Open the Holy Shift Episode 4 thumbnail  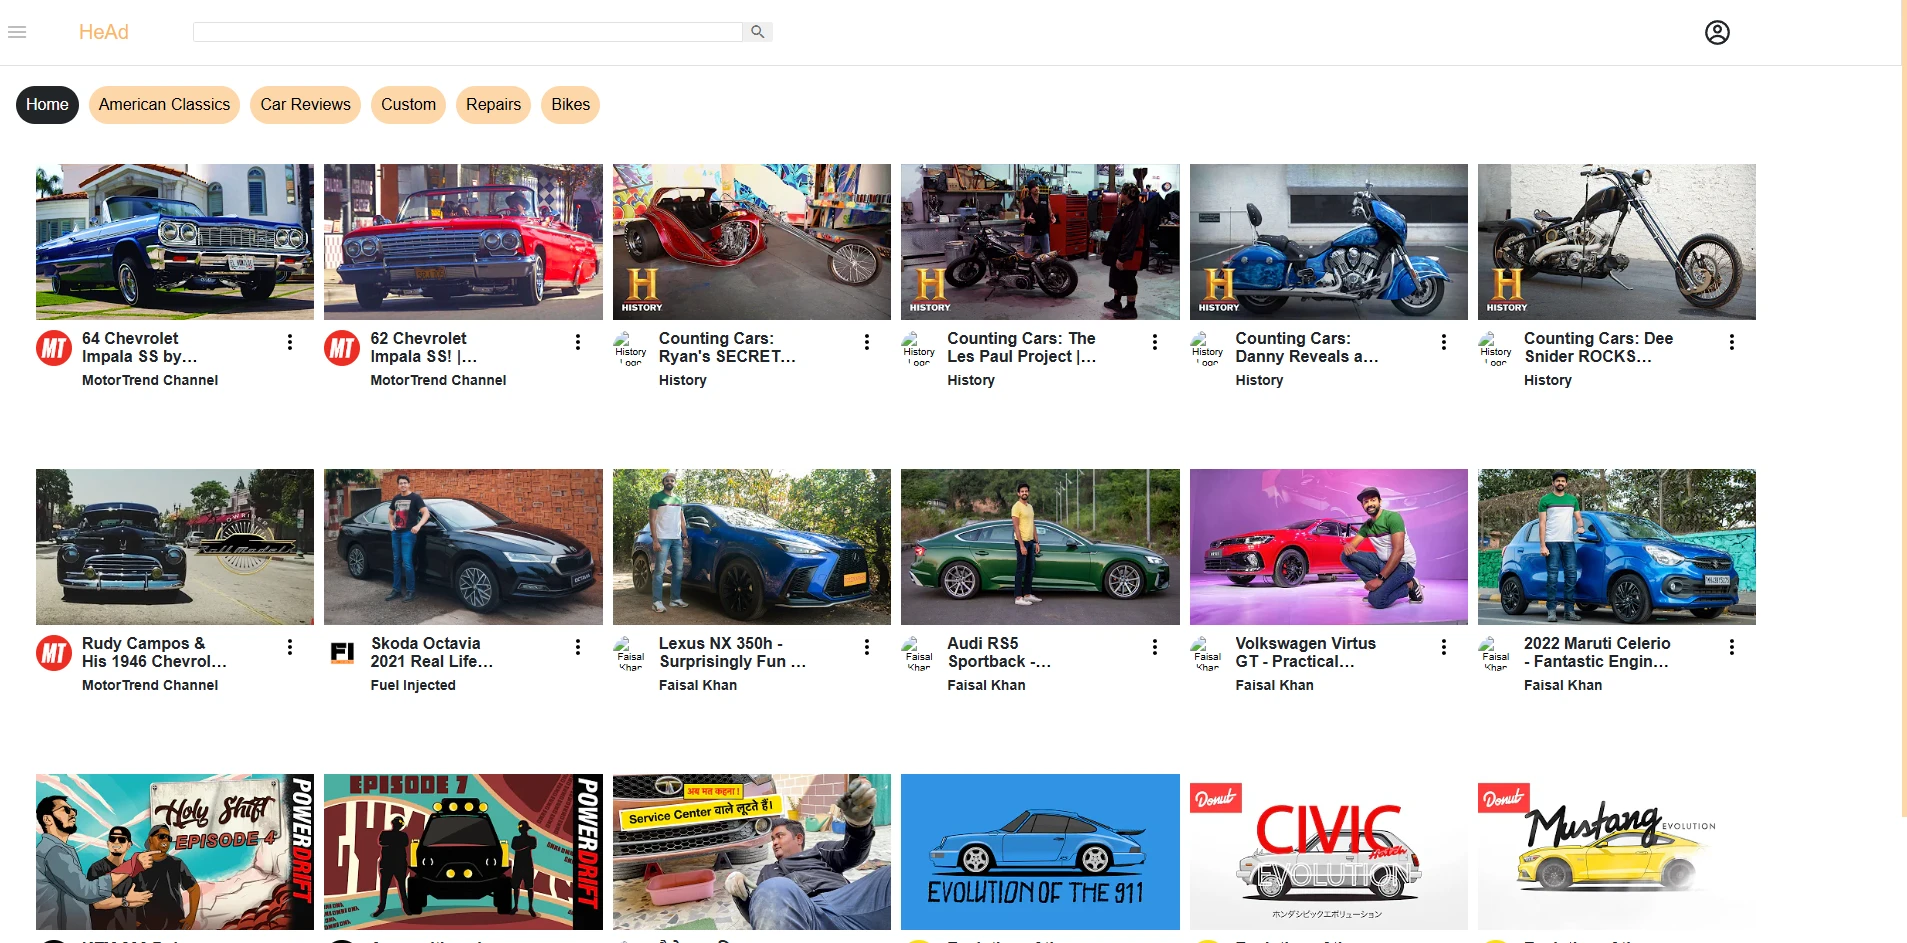pos(175,852)
